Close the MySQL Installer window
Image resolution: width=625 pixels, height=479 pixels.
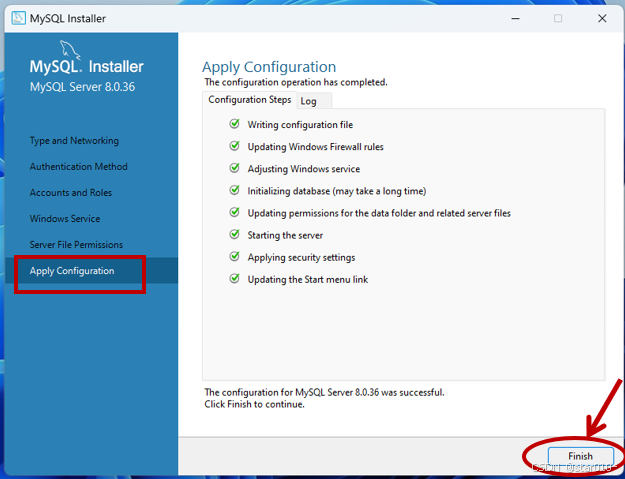[x=602, y=18]
